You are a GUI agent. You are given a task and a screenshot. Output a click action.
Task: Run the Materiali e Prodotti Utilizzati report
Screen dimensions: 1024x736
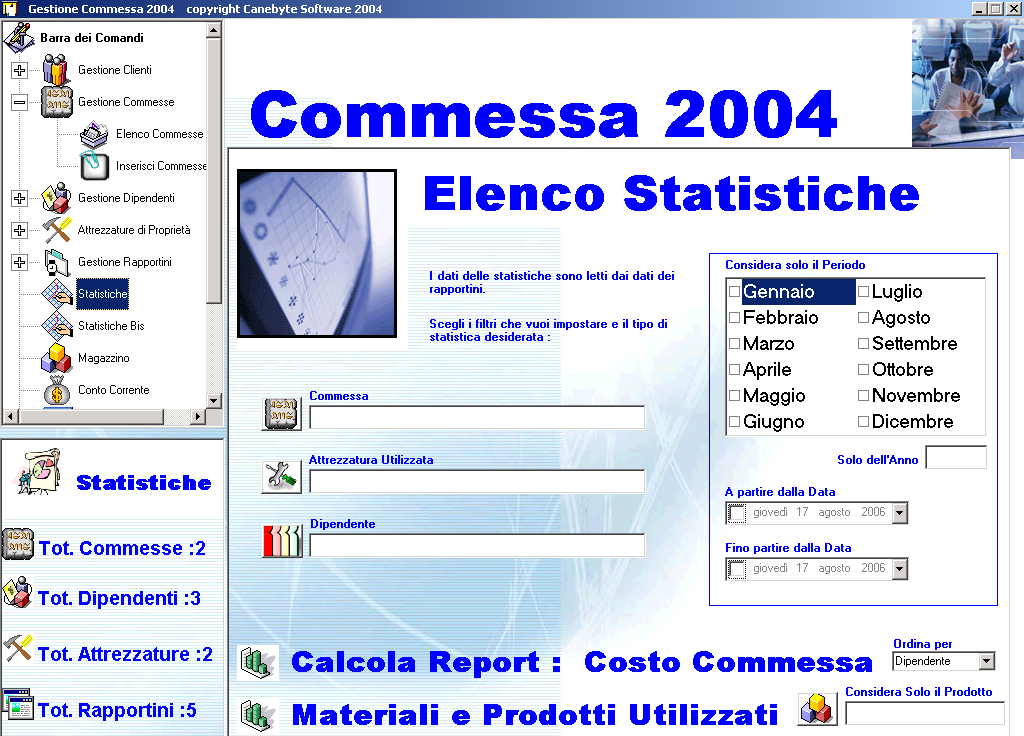coord(534,714)
